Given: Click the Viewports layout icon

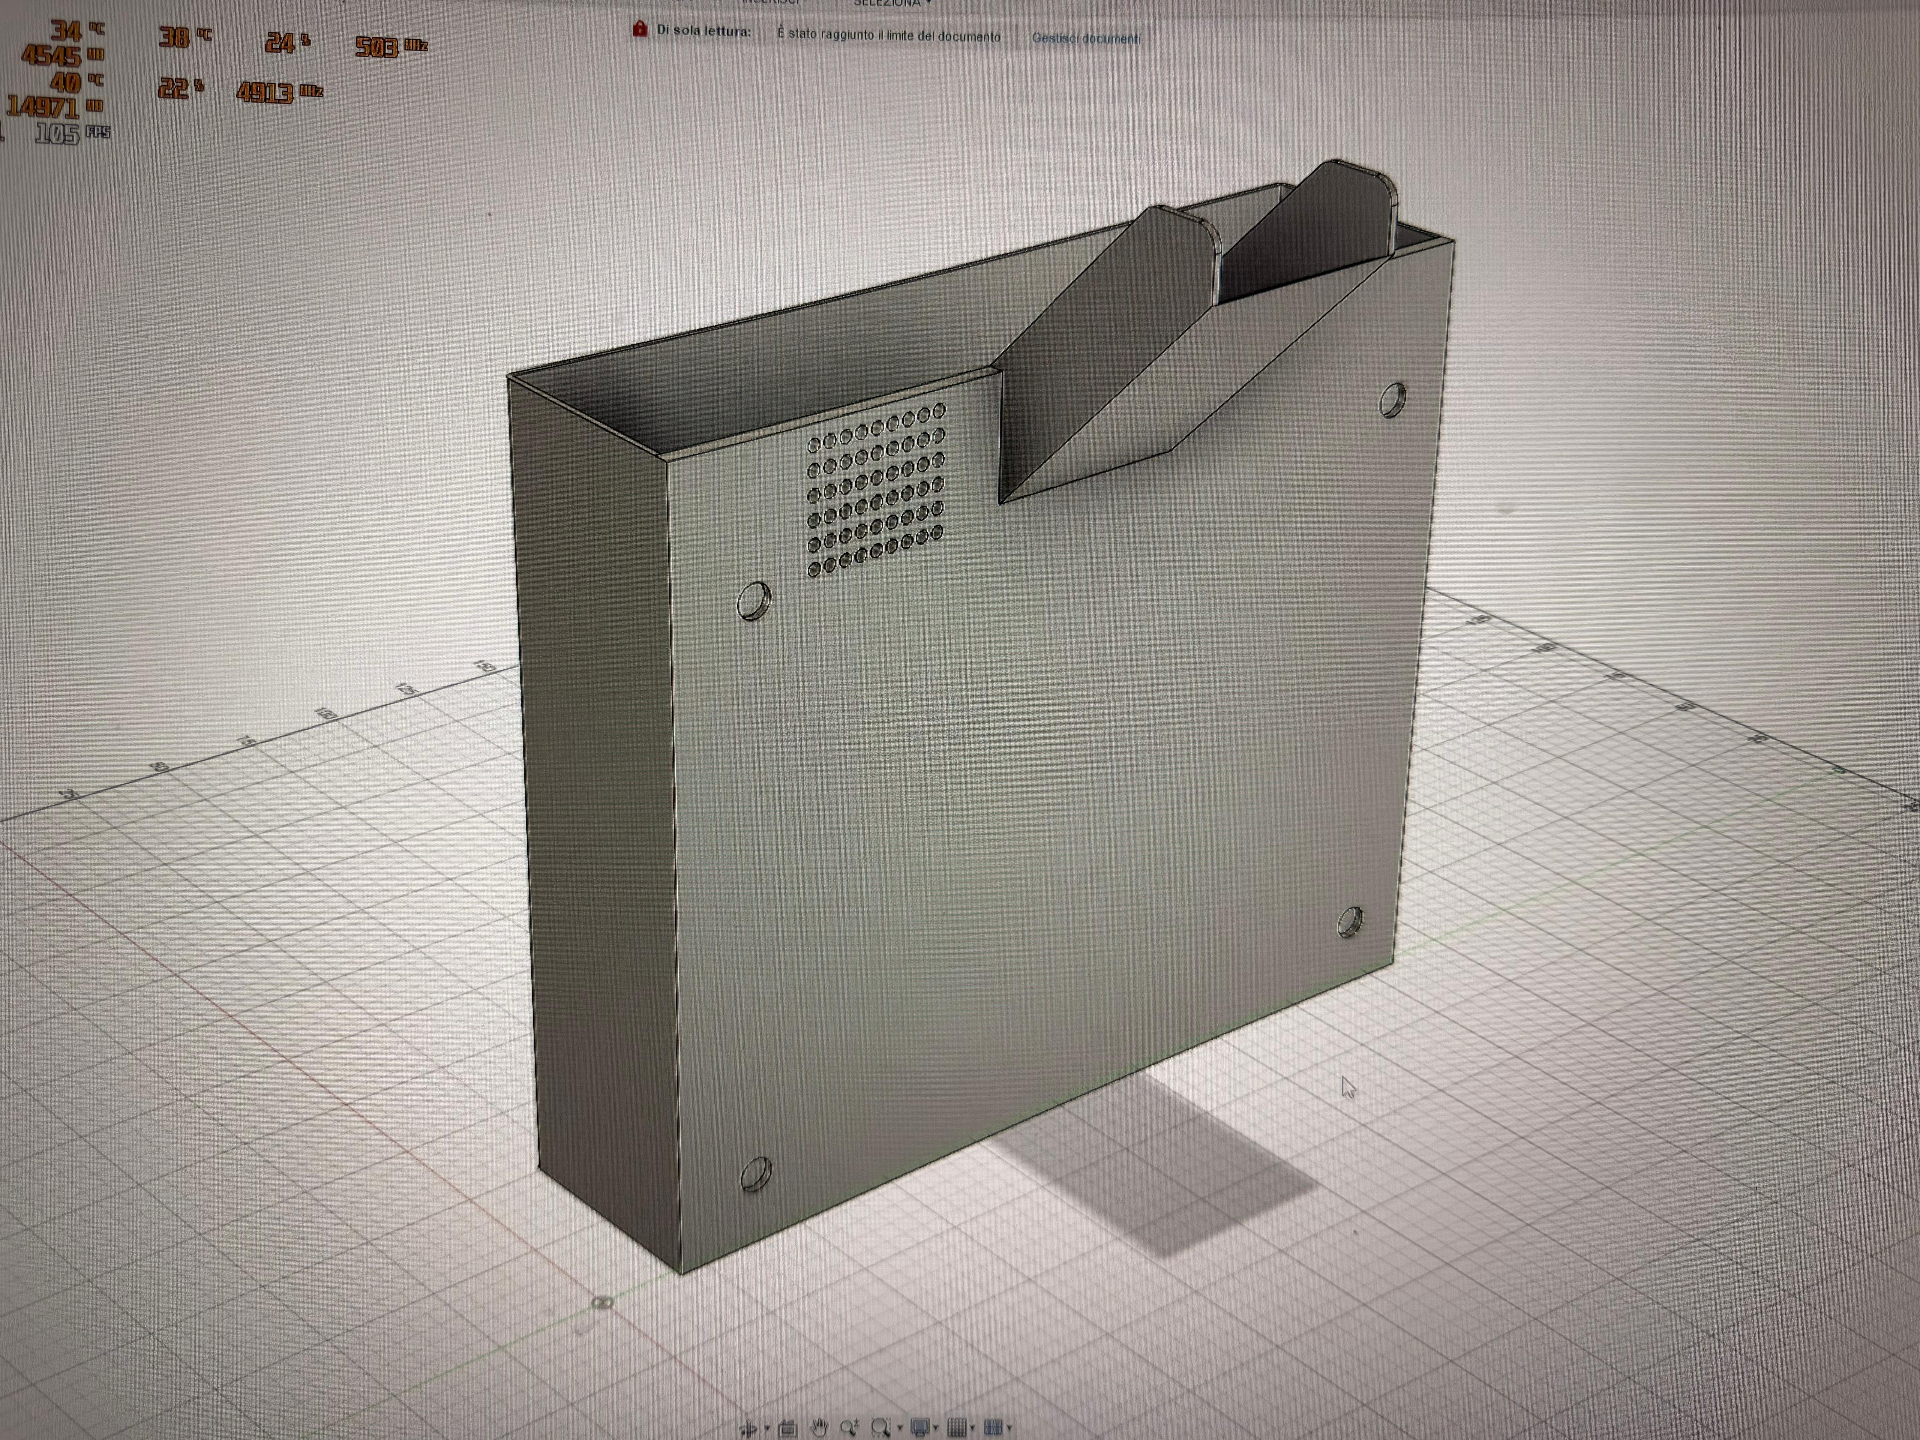Looking at the screenshot, I should point(993,1428).
